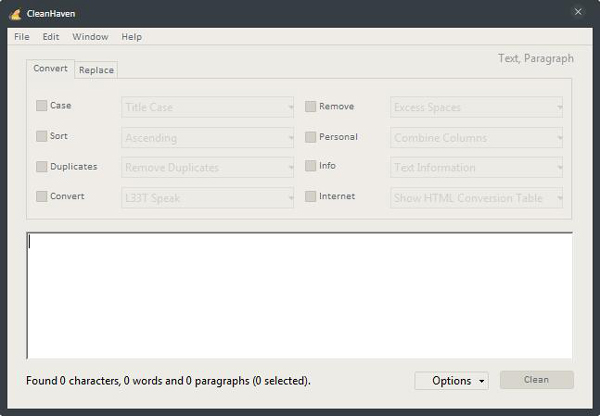Open the Ascending sort dropdown
Screen dimensions: 600x416
pyautogui.click(x=208, y=137)
